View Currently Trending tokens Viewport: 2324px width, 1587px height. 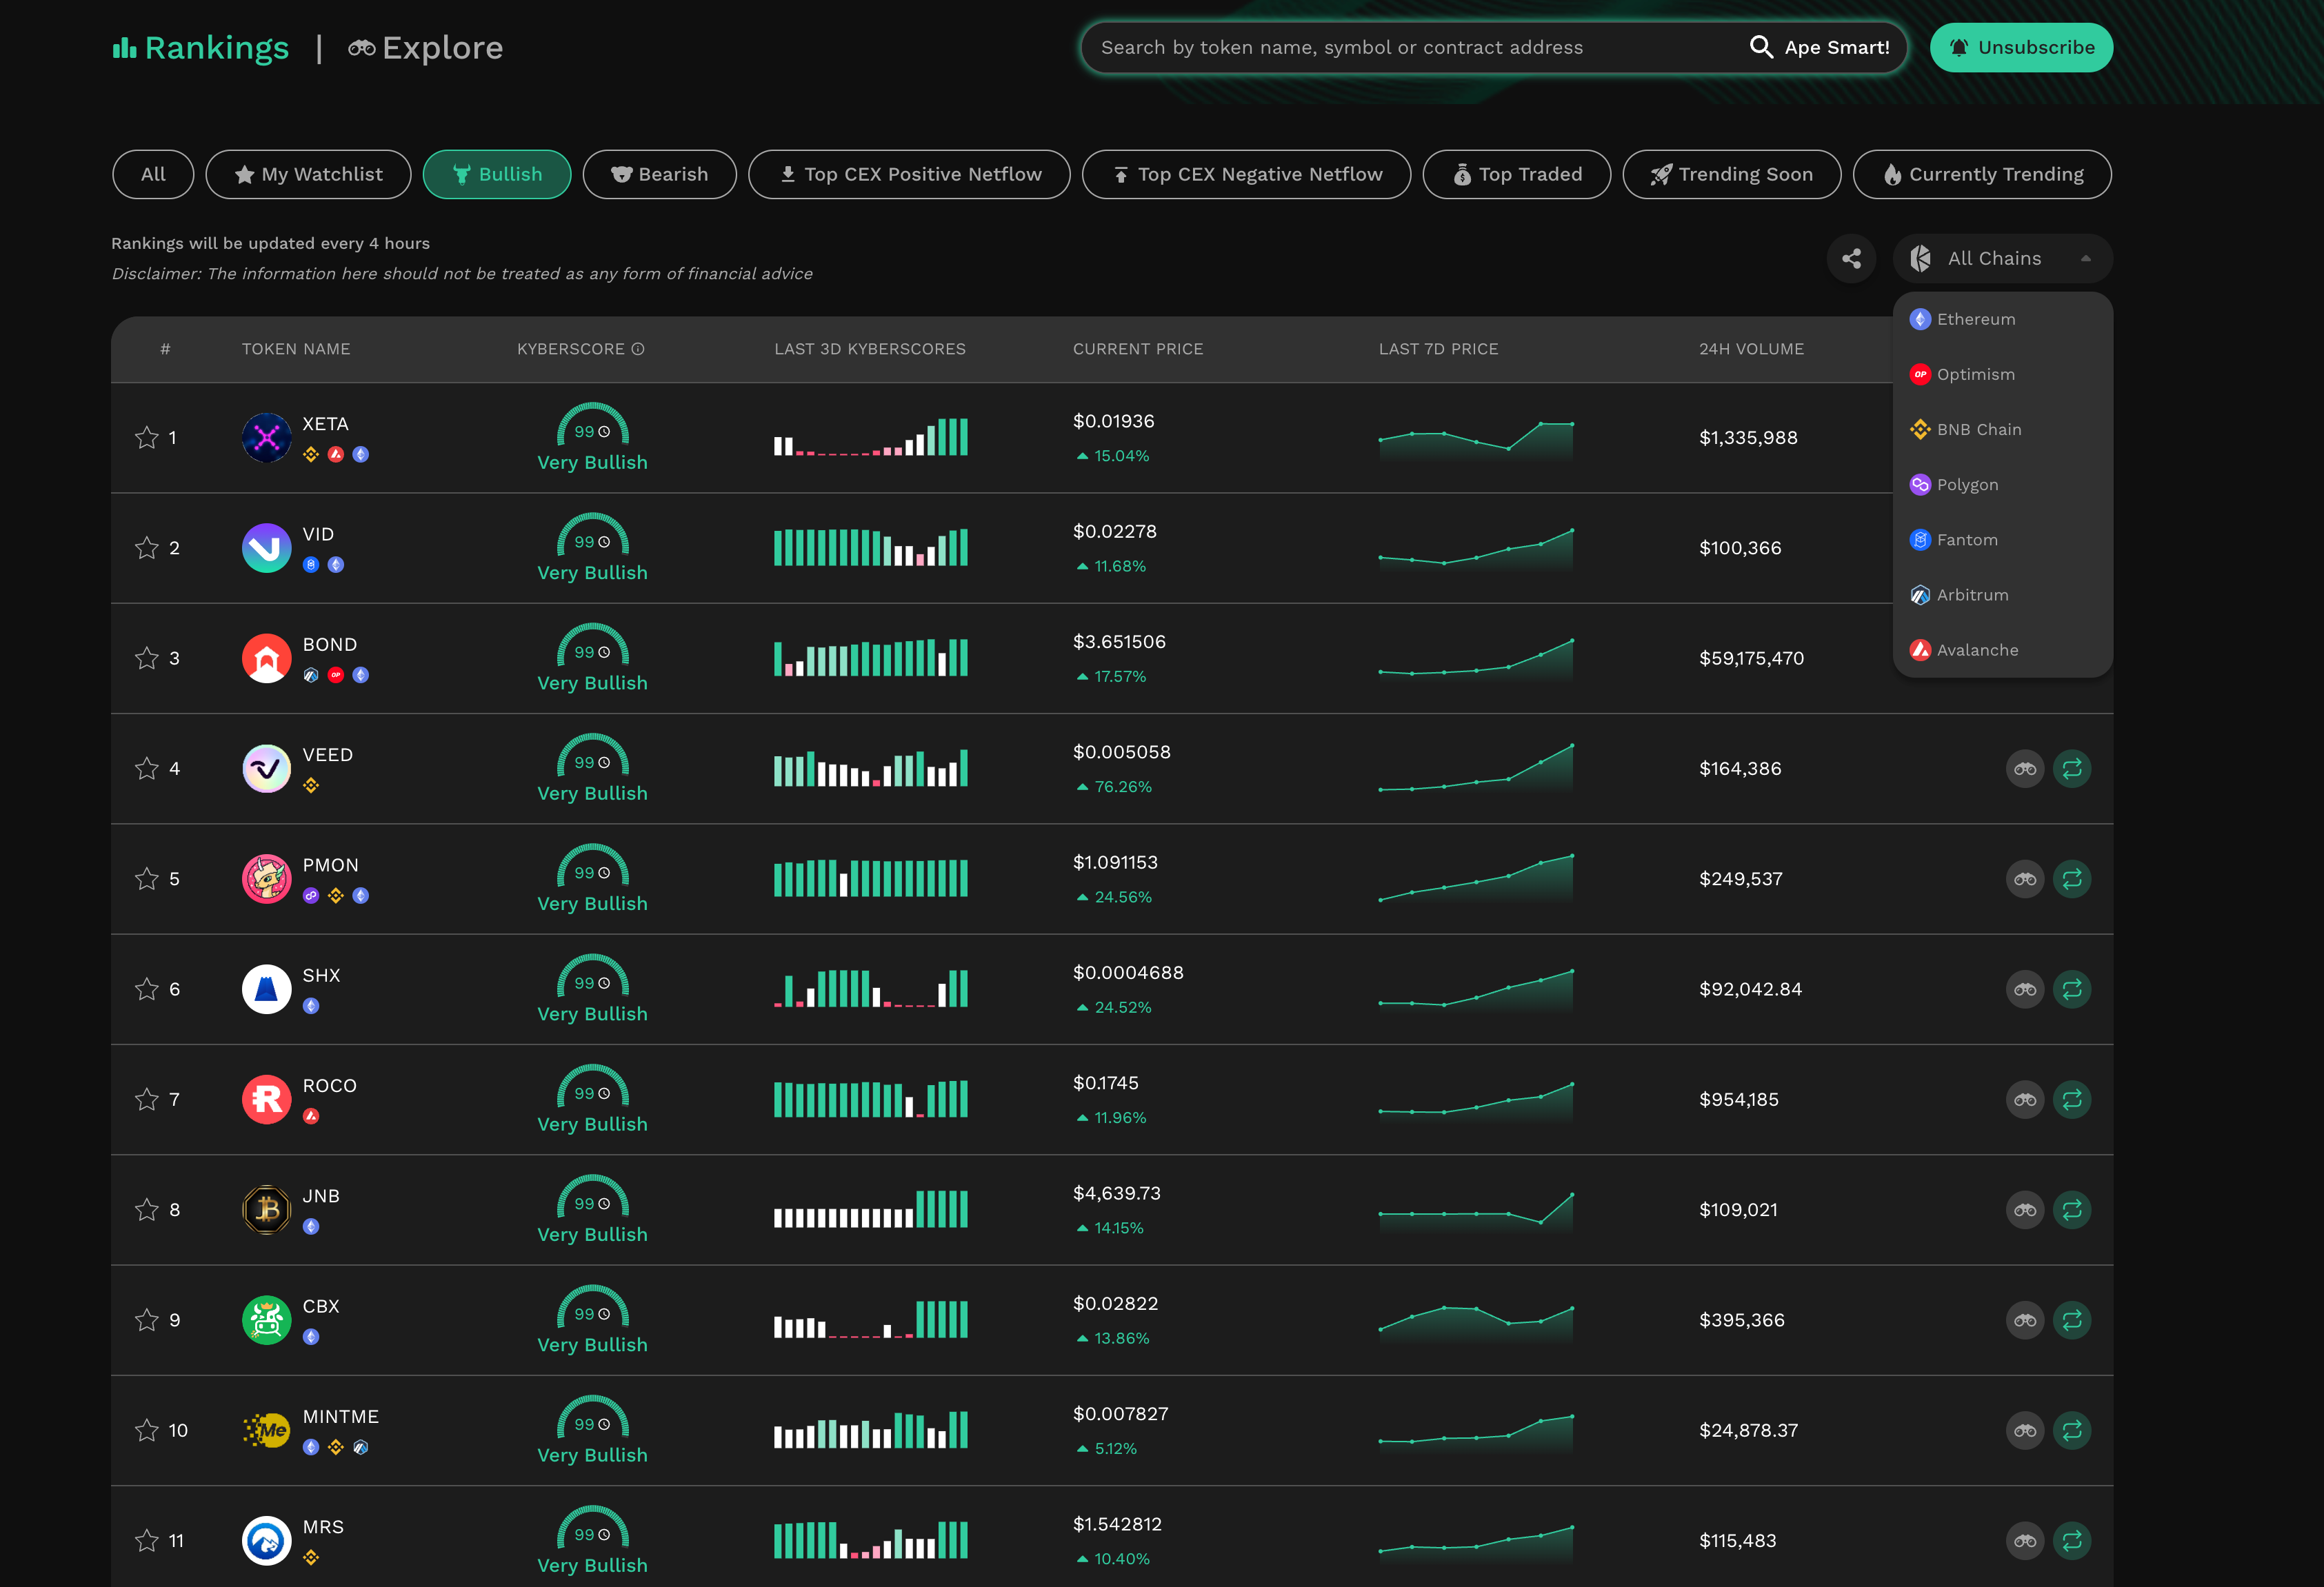(1983, 174)
